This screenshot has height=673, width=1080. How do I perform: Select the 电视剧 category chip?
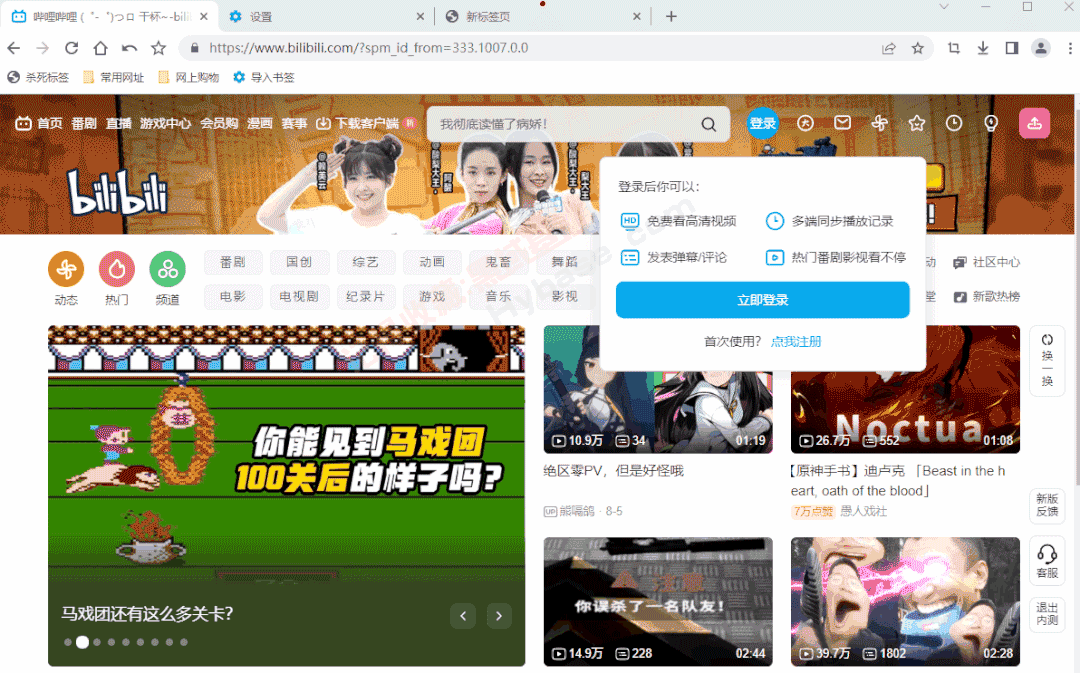point(299,297)
